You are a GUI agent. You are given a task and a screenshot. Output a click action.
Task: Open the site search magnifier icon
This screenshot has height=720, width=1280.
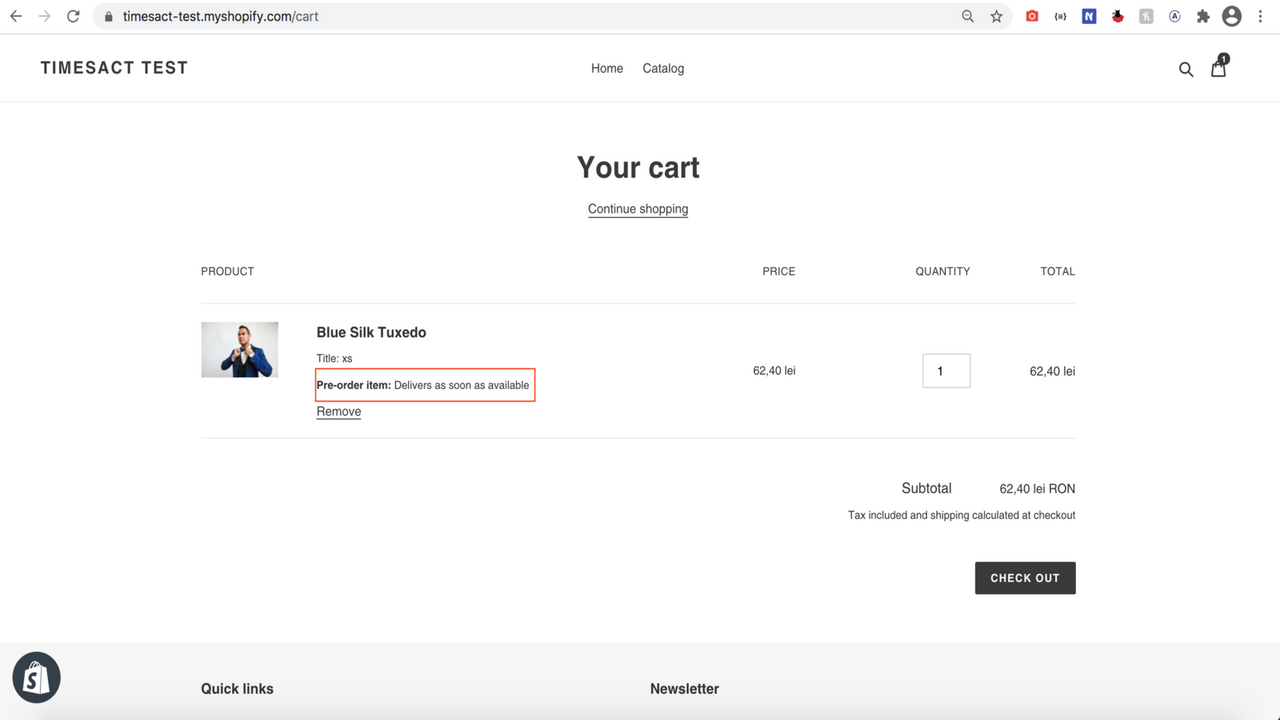[1186, 69]
